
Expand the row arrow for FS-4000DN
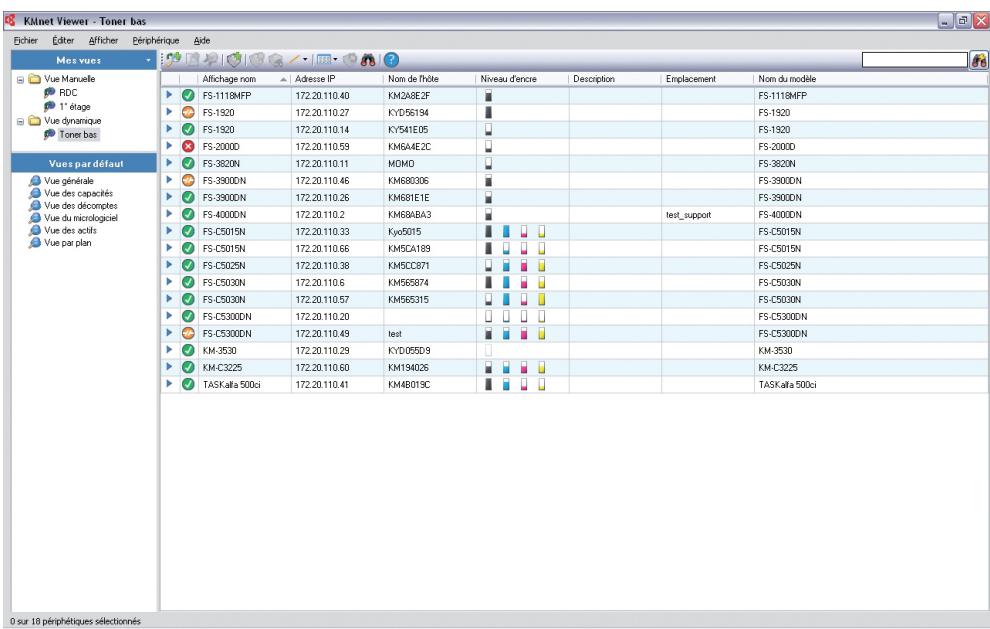click(x=169, y=214)
